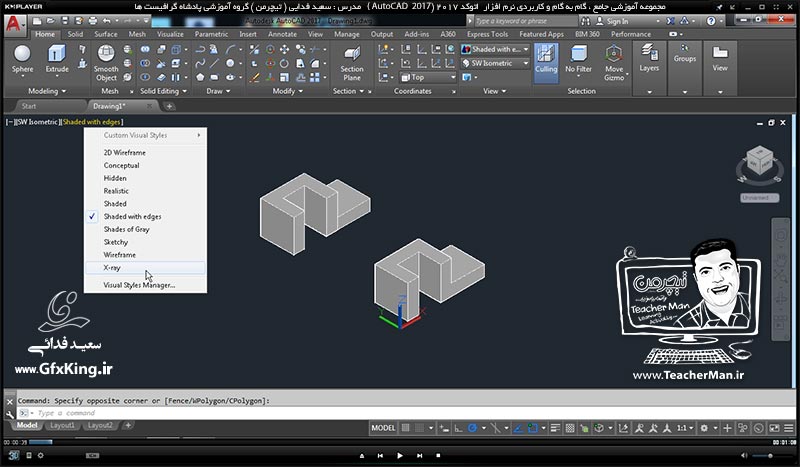
Task: Click the search binoculars icon
Action: point(585,21)
